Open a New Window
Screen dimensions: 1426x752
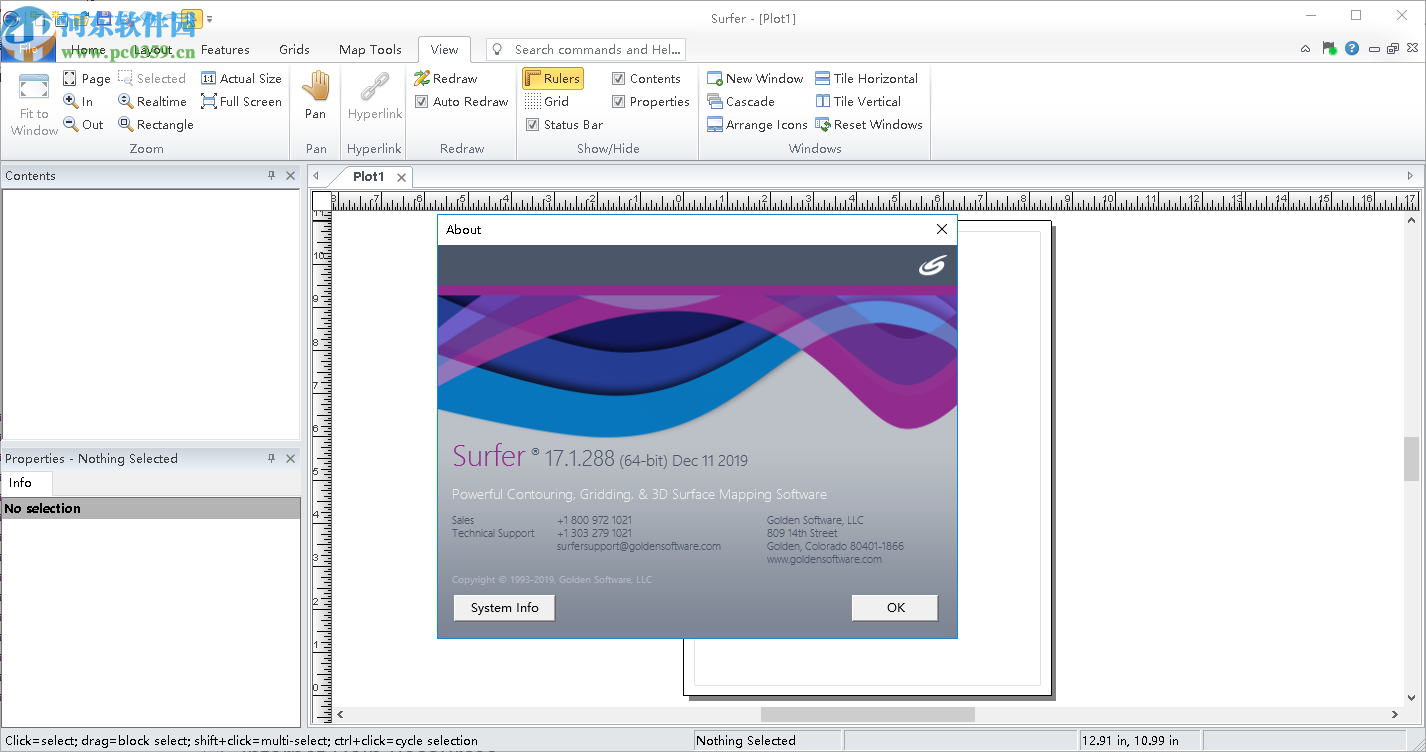coord(755,77)
